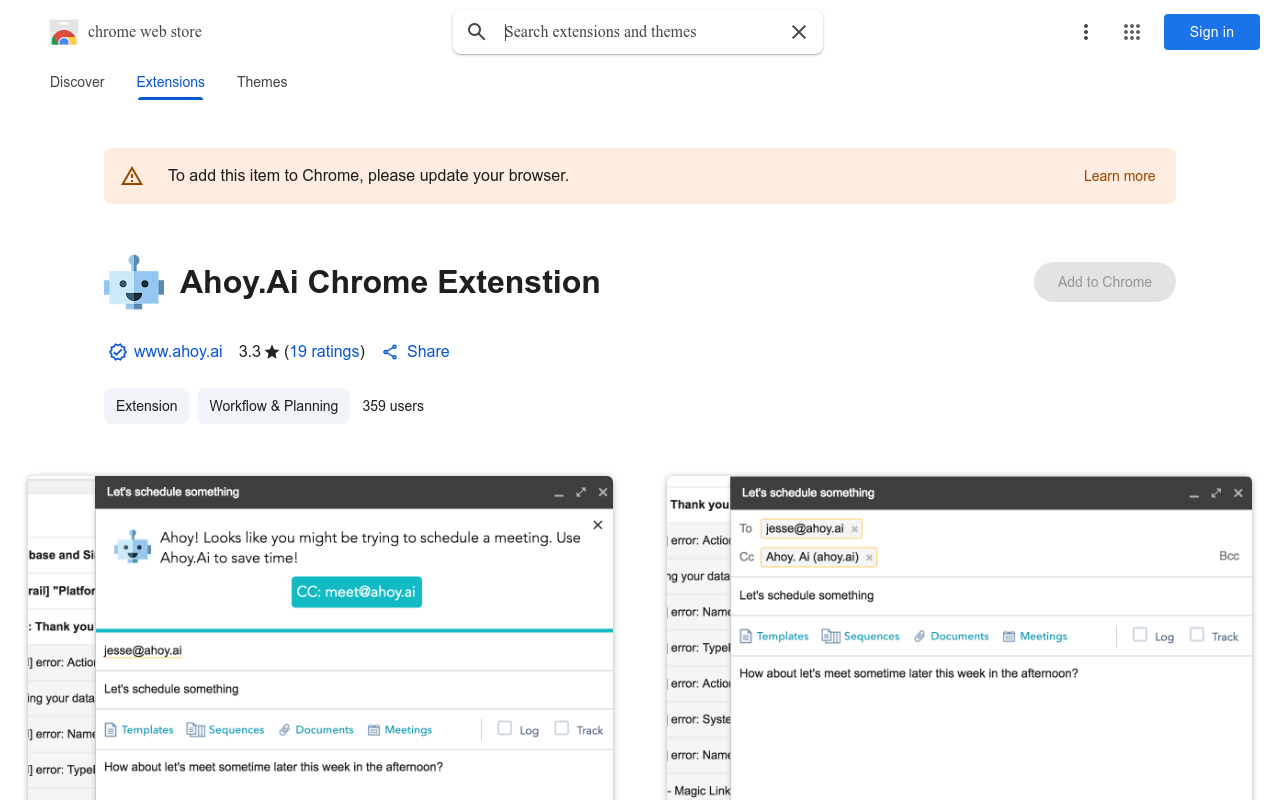This screenshot has height=800, width=1280.
Task: Open the first screenshot with CC: meet@ahoy.ai
Action: [320, 638]
